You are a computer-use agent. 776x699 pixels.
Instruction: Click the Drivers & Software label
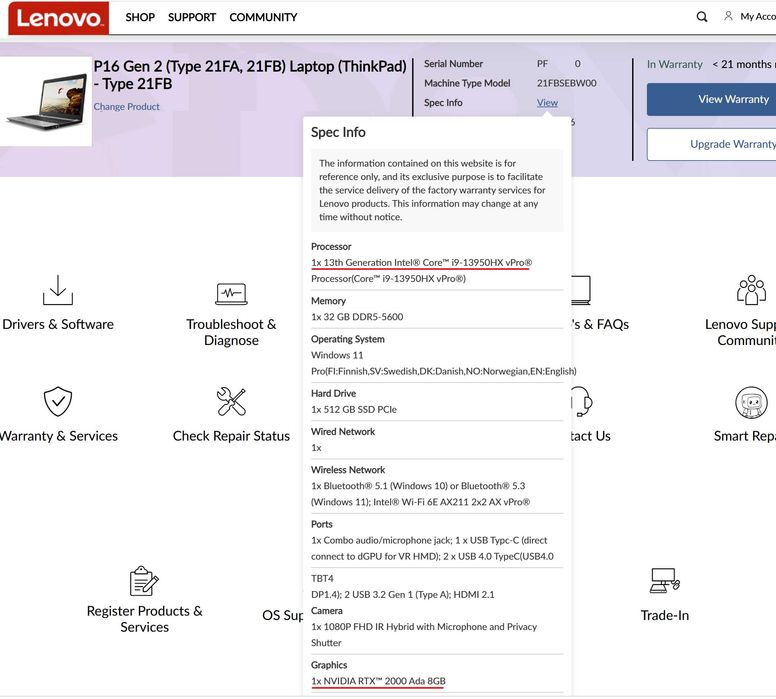coord(58,324)
